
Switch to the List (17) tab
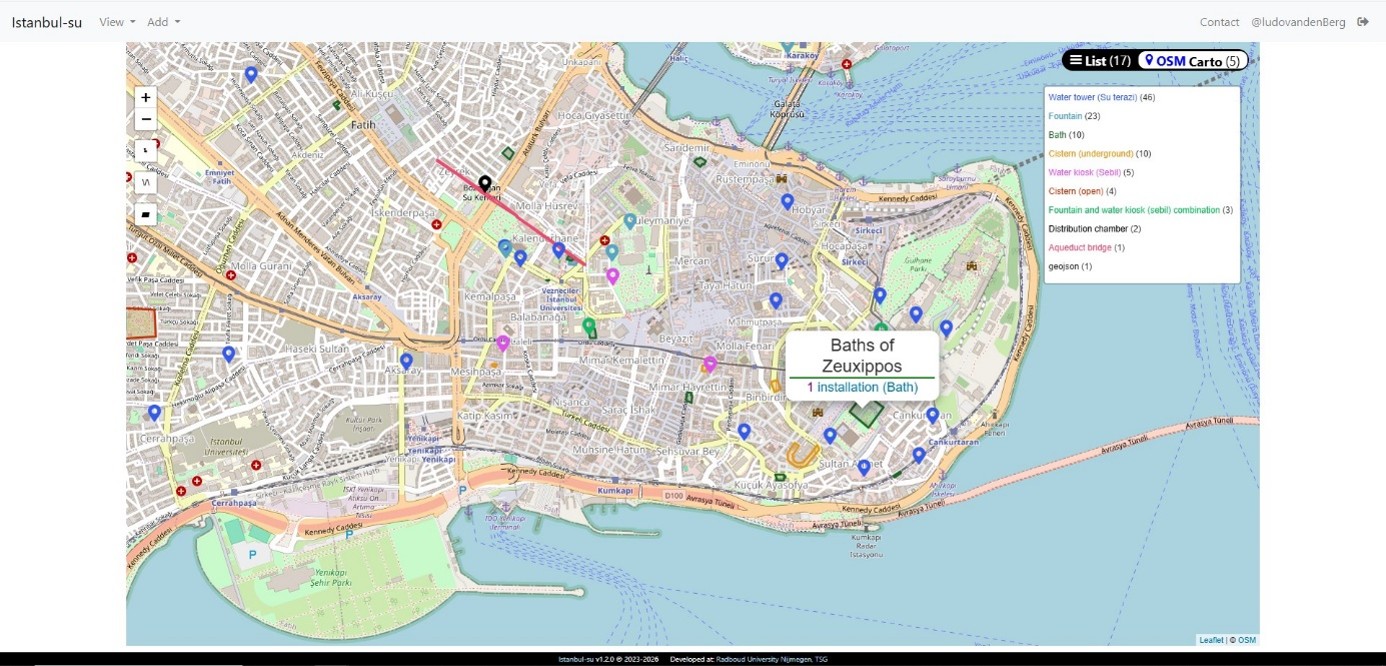point(1100,61)
